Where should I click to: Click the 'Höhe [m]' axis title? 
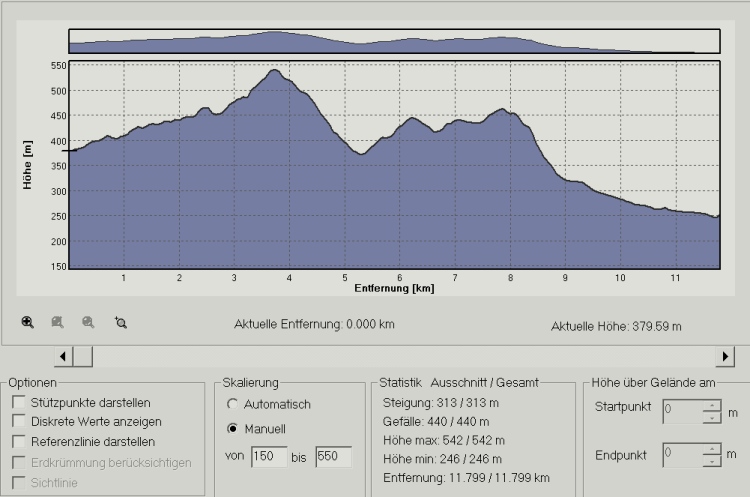[27, 165]
